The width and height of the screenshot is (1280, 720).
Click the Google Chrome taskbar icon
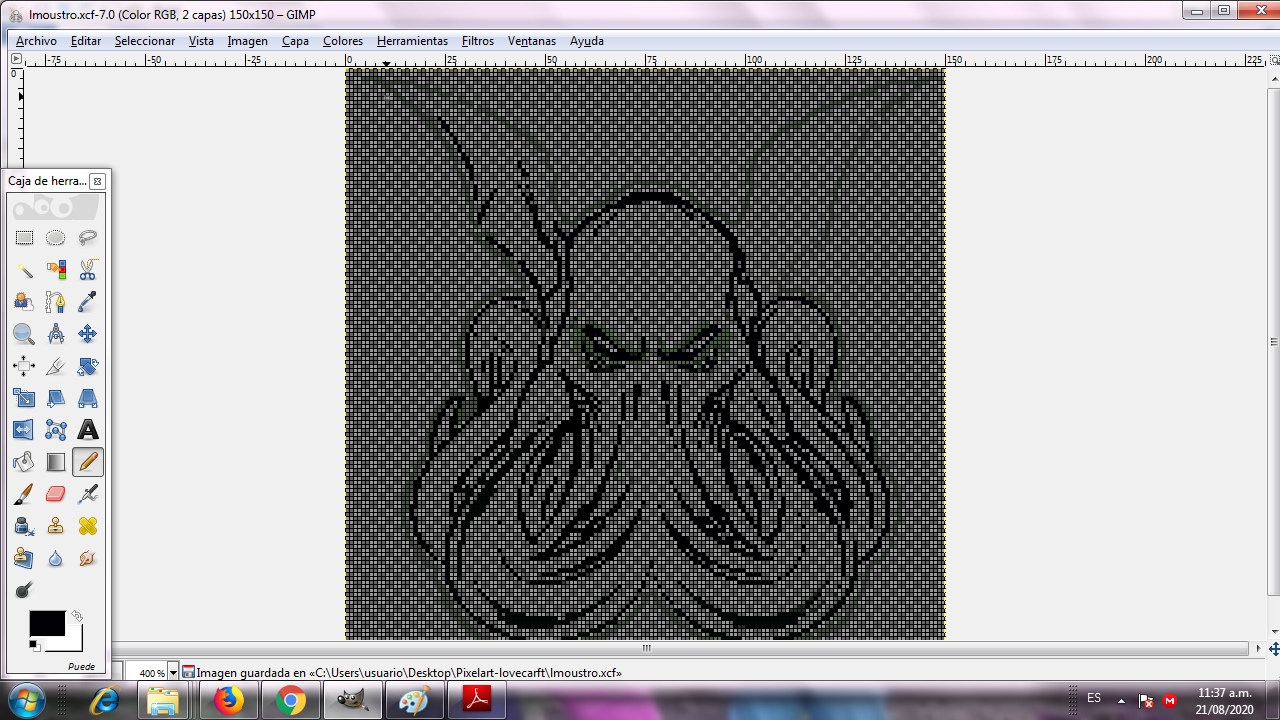point(291,700)
